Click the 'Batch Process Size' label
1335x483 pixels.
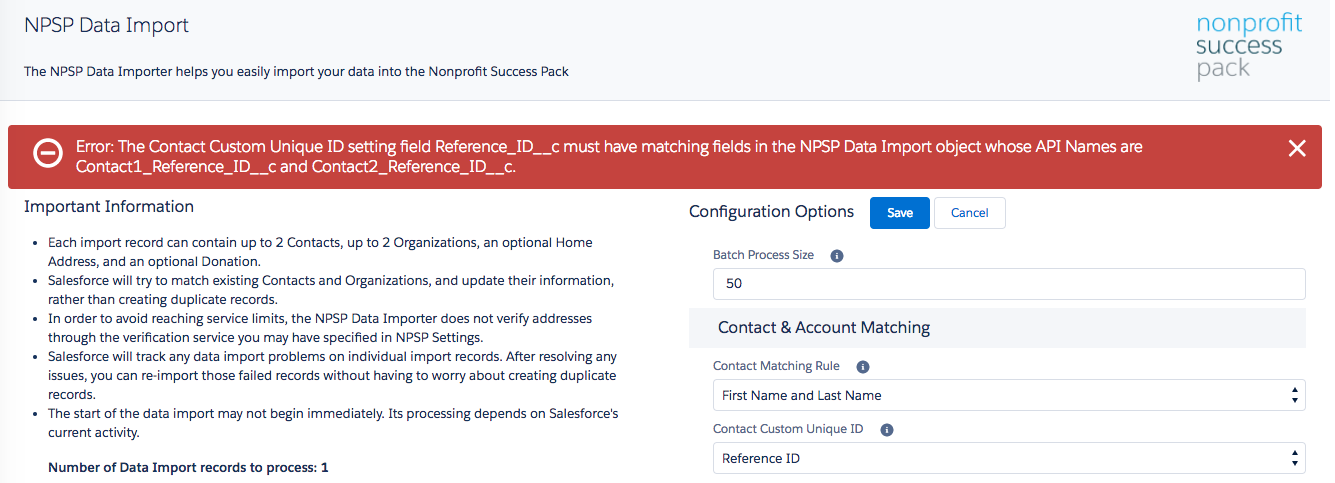click(x=763, y=255)
